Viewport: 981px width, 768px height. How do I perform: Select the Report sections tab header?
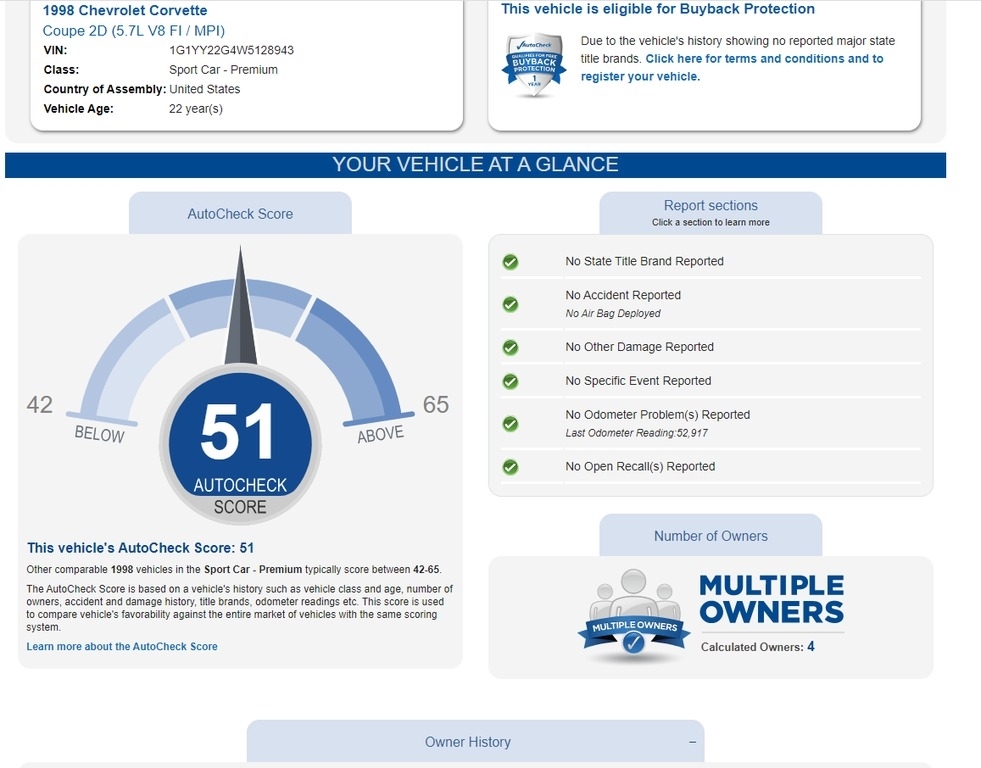tap(710, 213)
